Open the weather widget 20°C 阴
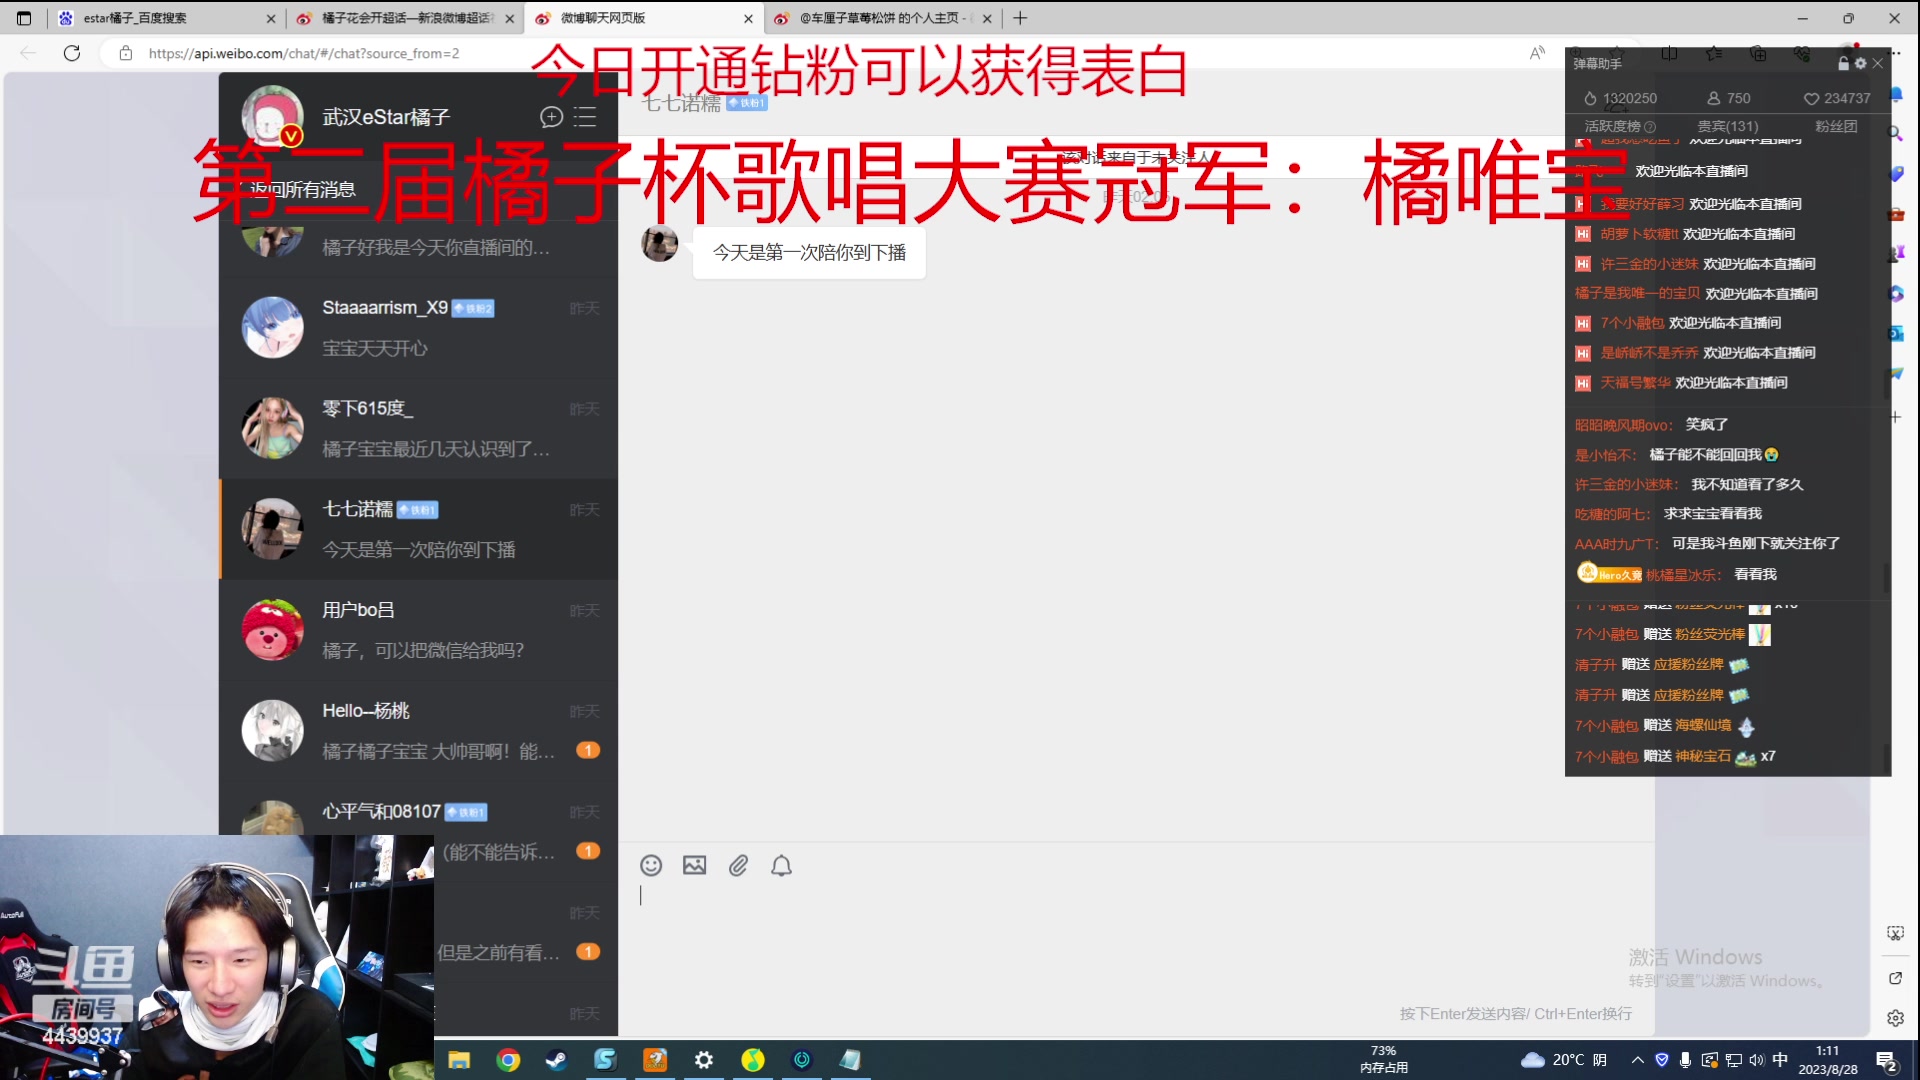This screenshot has height=1080, width=1920. tap(1564, 1060)
